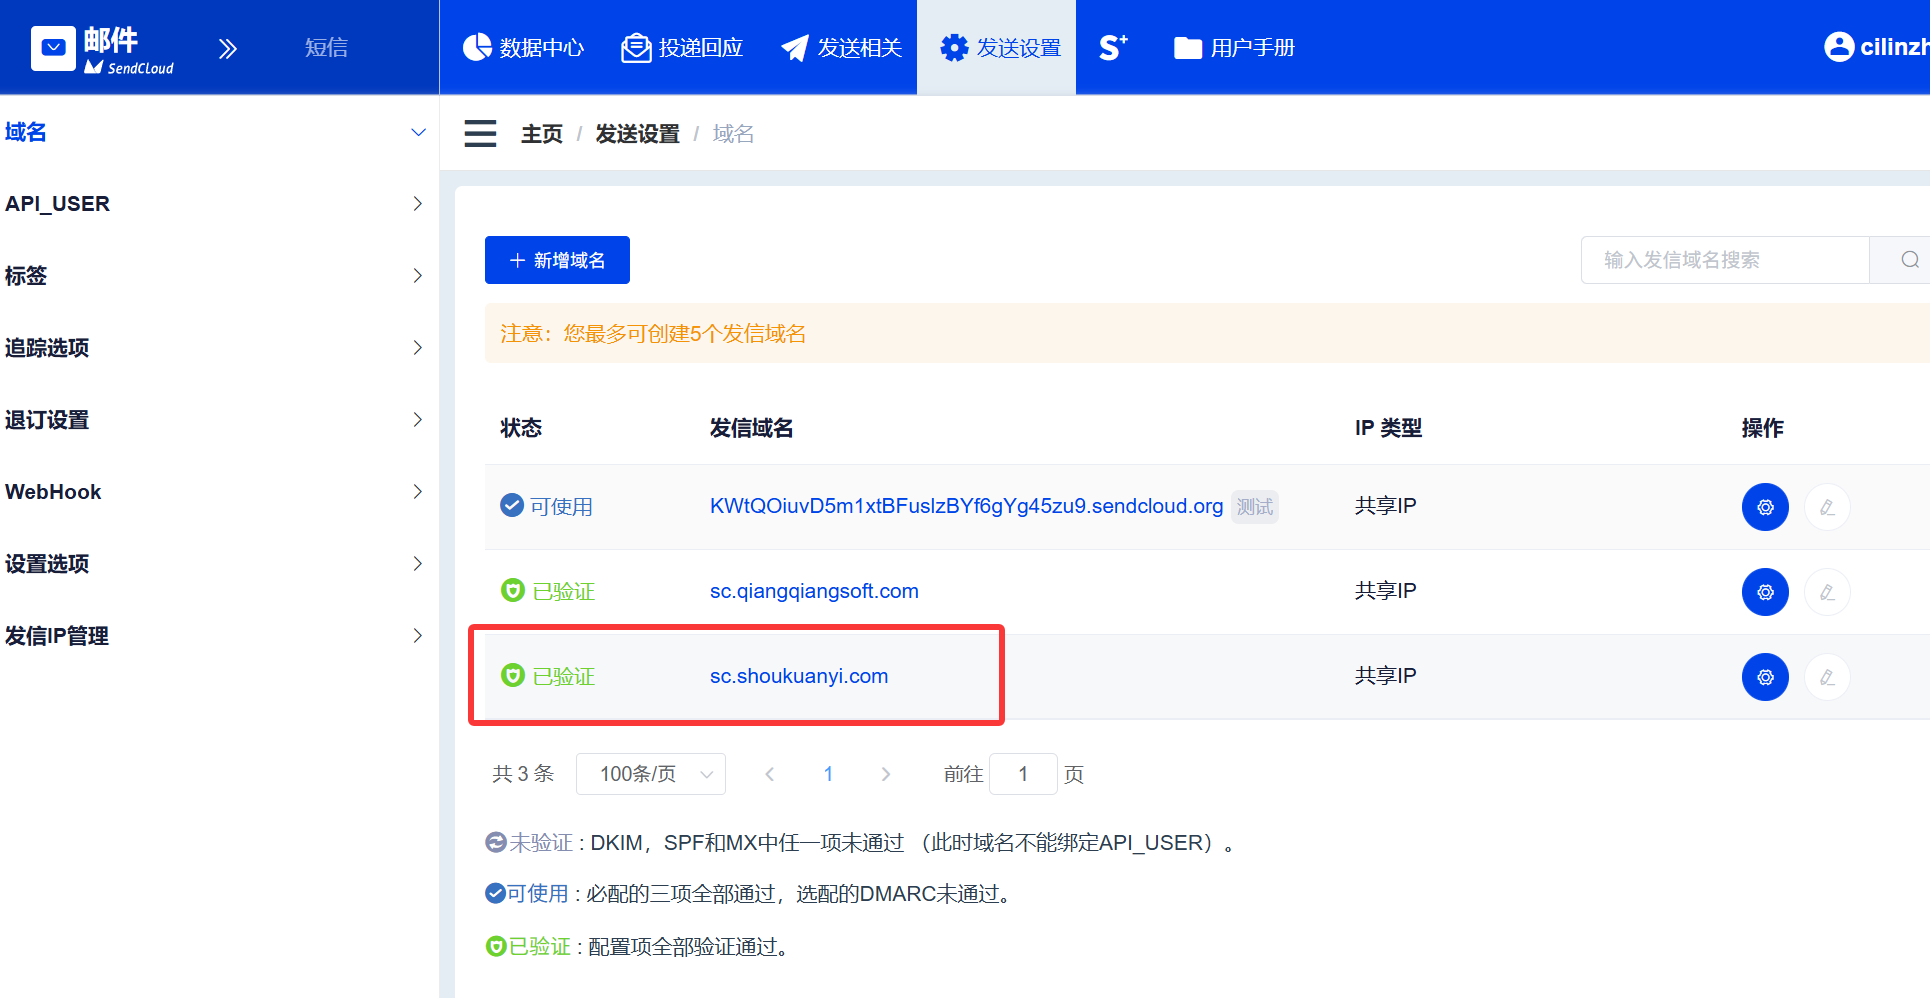
Task: Click the 主页 breadcrumb link
Action: point(541,134)
